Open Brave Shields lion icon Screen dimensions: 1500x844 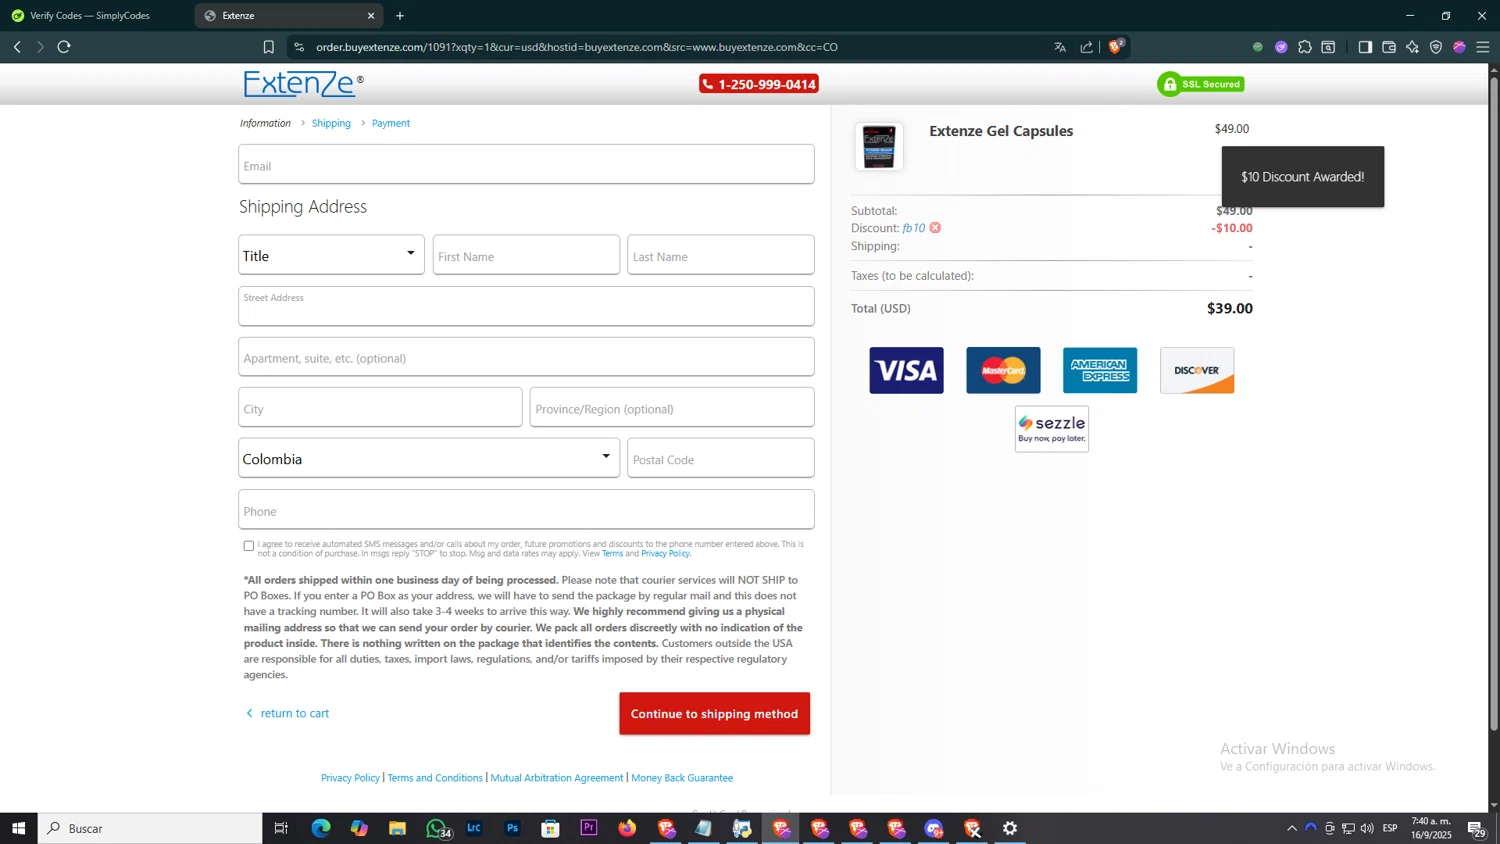[x=1116, y=46]
